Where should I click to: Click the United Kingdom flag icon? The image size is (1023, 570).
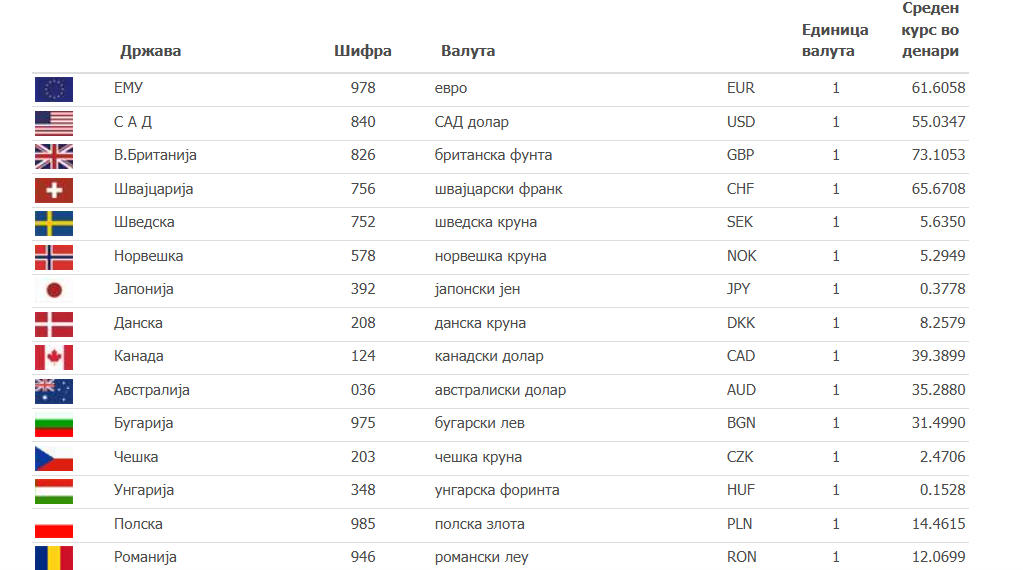tap(54, 156)
